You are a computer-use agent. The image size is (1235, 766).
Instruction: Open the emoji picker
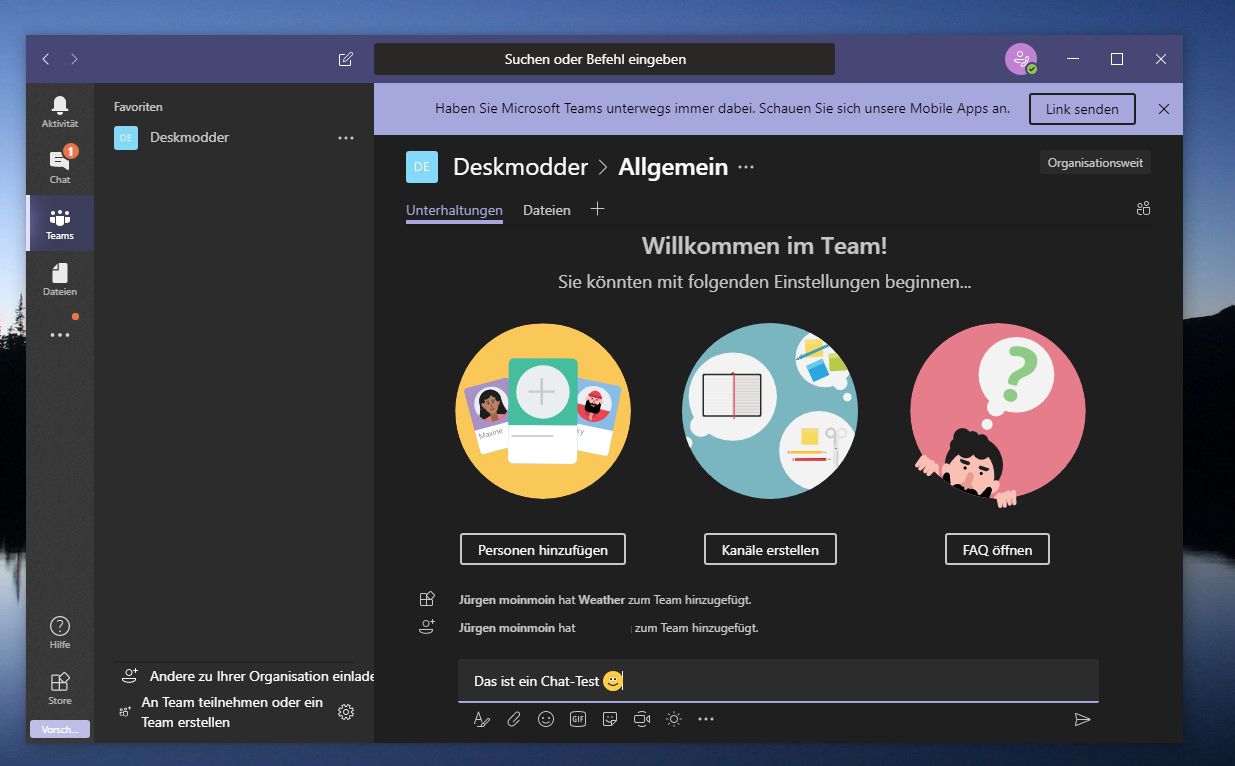click(546, 719)
